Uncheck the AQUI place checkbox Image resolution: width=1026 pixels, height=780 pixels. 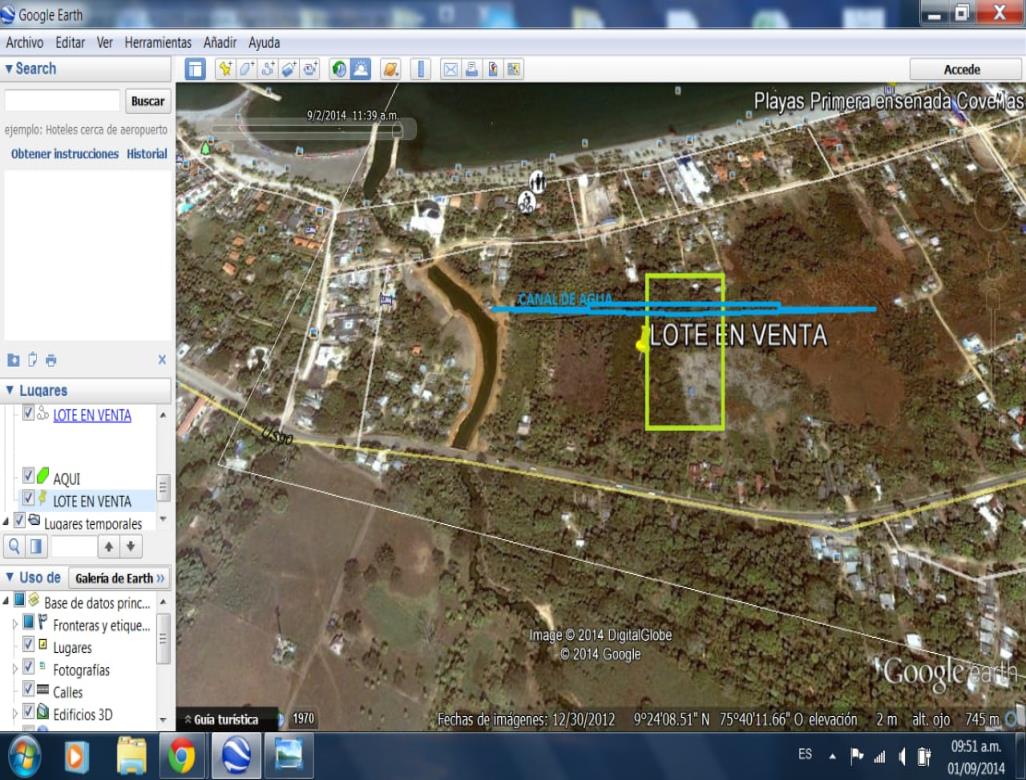(x=28, y=478)
